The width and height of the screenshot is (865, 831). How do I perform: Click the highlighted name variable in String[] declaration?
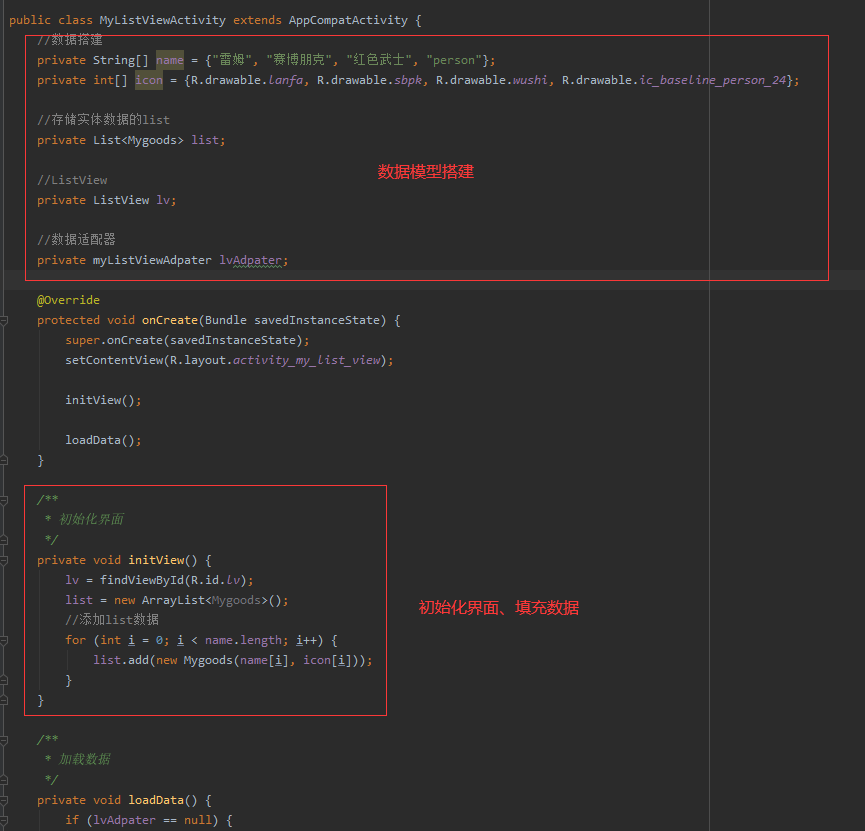click(169, 60)
